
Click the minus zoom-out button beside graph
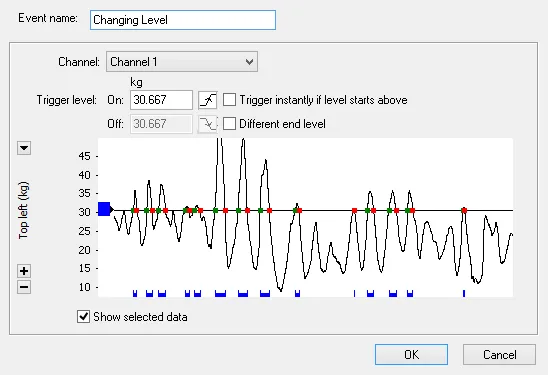[x=24, y=287]
